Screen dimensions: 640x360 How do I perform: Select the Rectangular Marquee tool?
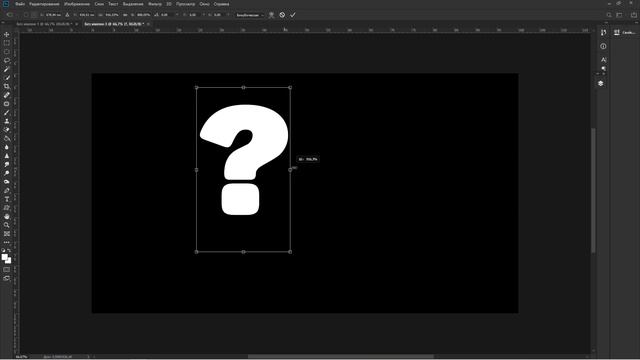(7, 43)
